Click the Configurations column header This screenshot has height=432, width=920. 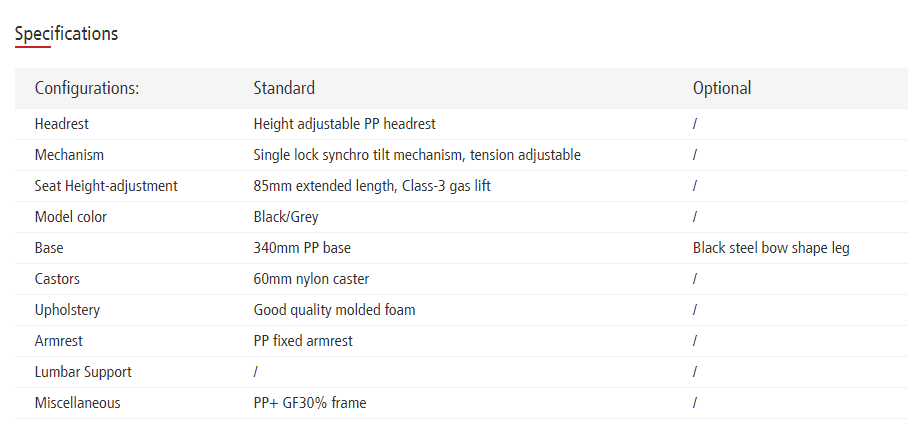(x=87, y=88)
